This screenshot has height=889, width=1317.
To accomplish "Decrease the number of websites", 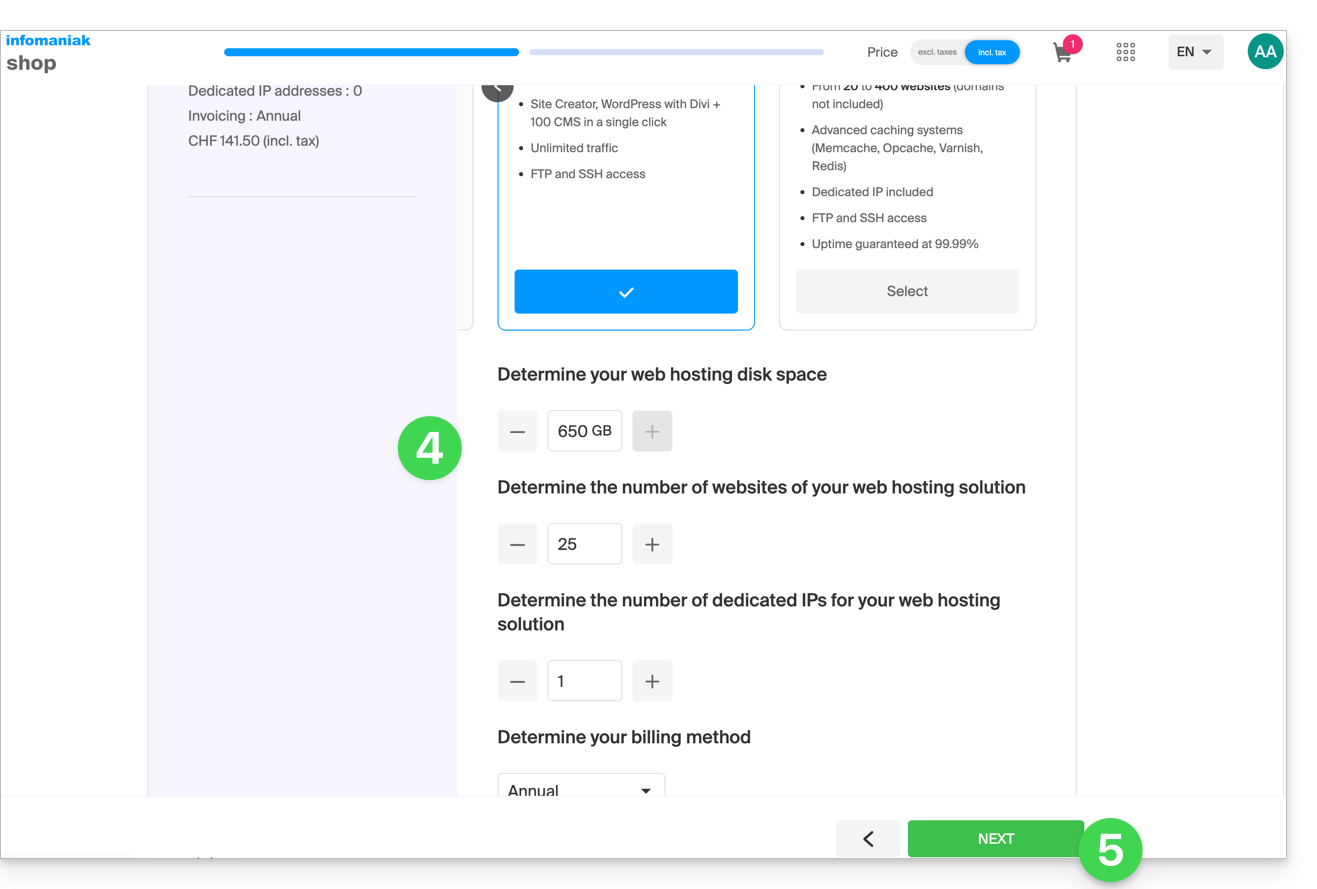I will pyautogui.click(x=517, y=544).
